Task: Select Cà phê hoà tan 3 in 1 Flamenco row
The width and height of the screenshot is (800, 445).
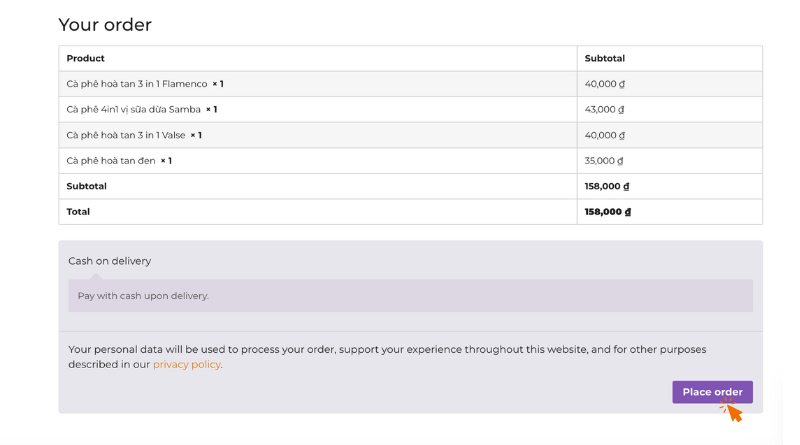Action: pos(410,84)
